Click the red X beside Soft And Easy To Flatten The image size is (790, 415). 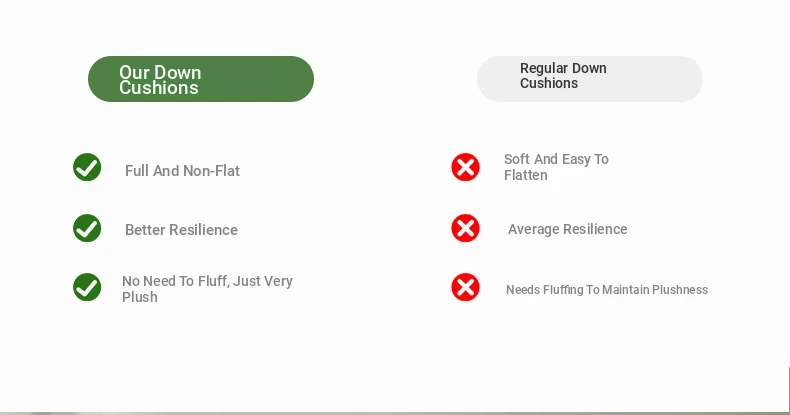(466, 167)
